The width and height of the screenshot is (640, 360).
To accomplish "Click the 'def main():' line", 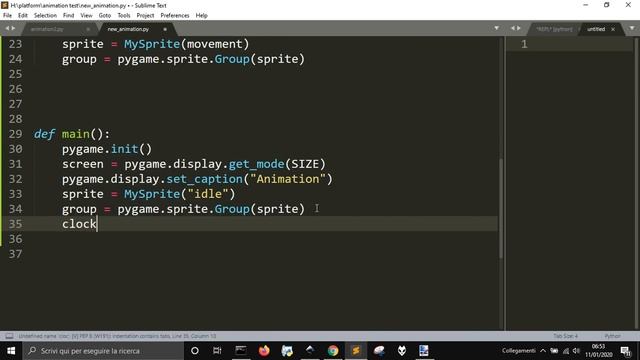I will 72,134.
